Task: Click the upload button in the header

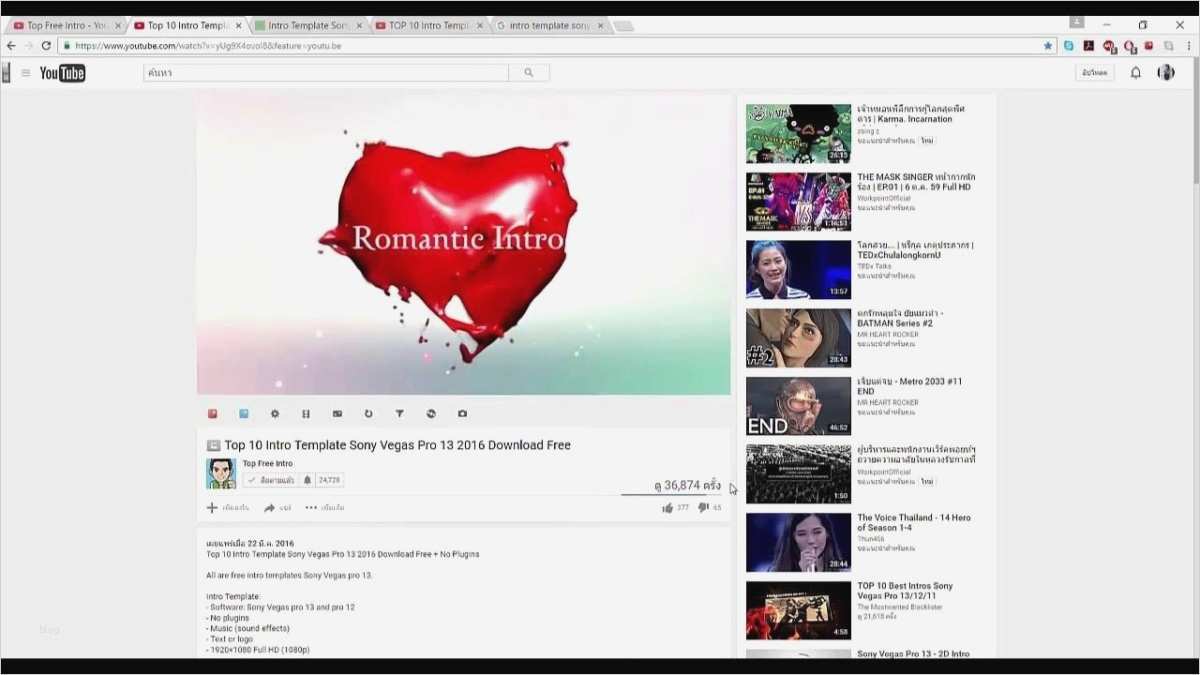Action: [1094, 73]
